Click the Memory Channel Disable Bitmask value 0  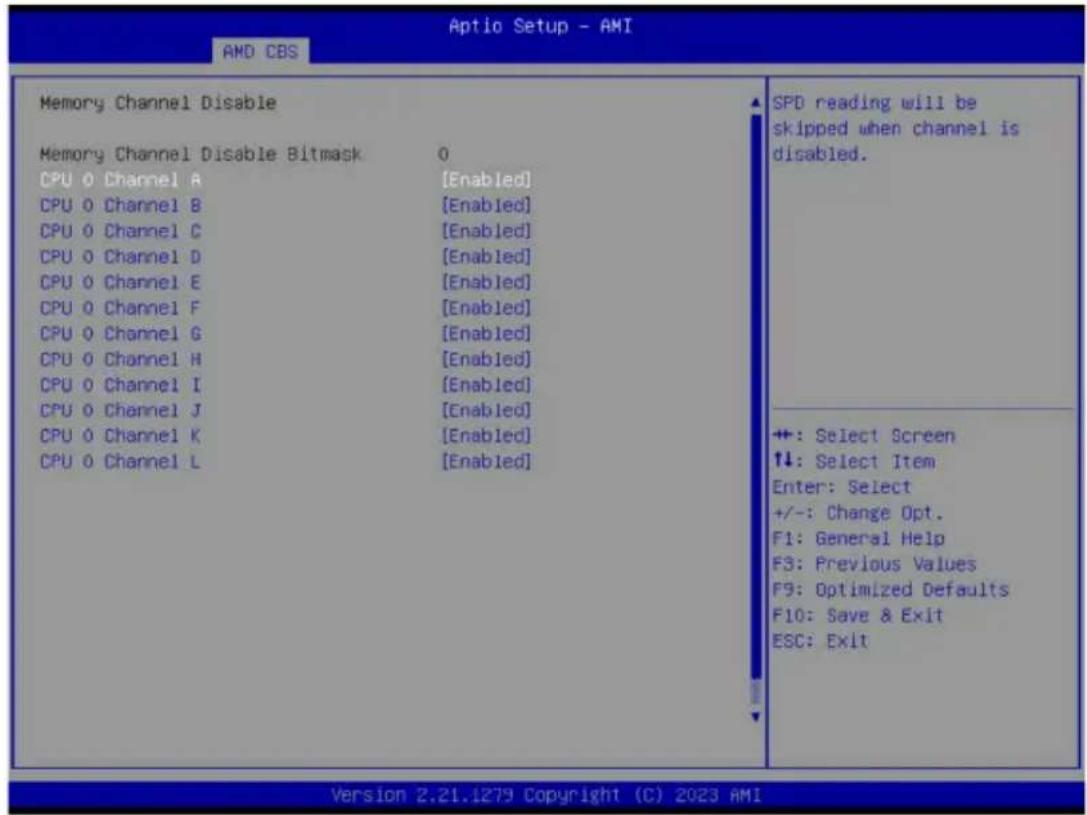coord(444,154)
